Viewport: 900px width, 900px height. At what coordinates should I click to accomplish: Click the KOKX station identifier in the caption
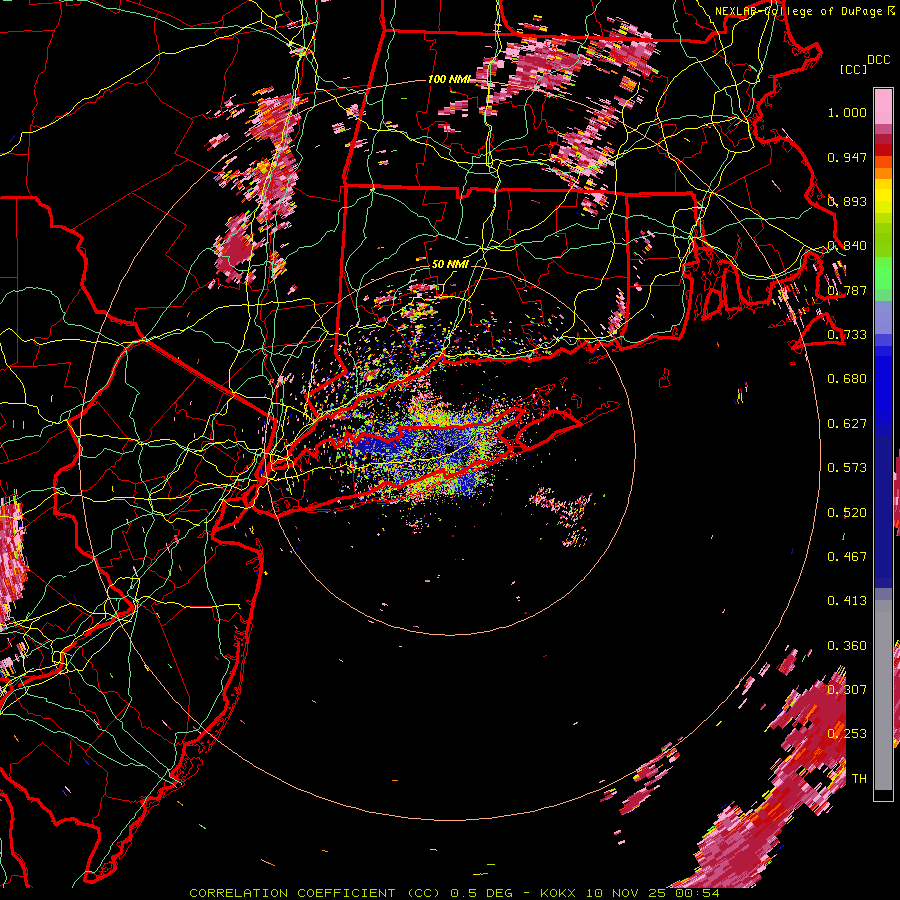click(x=557, y=893)
